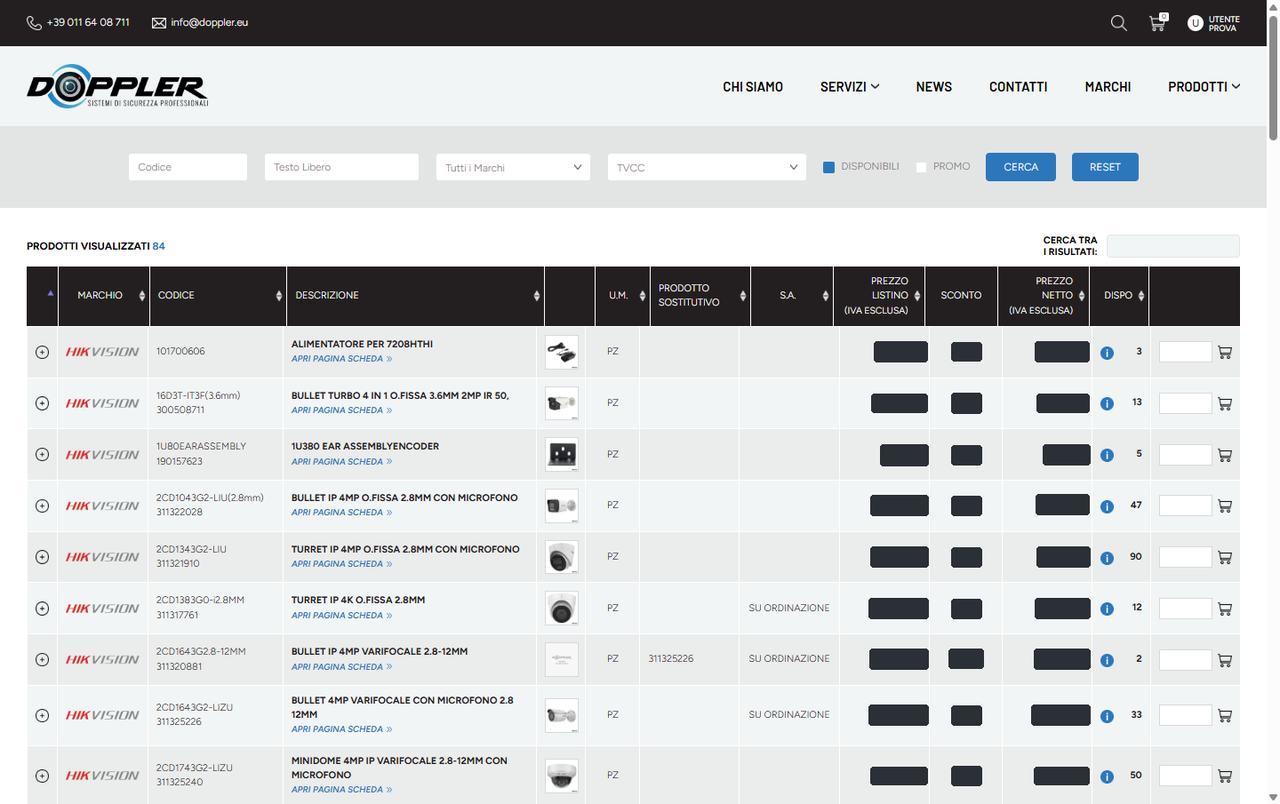This screenshot has height=804, width=1280.
Task: Click the phone icon in top bar
Action: [34, 23]
